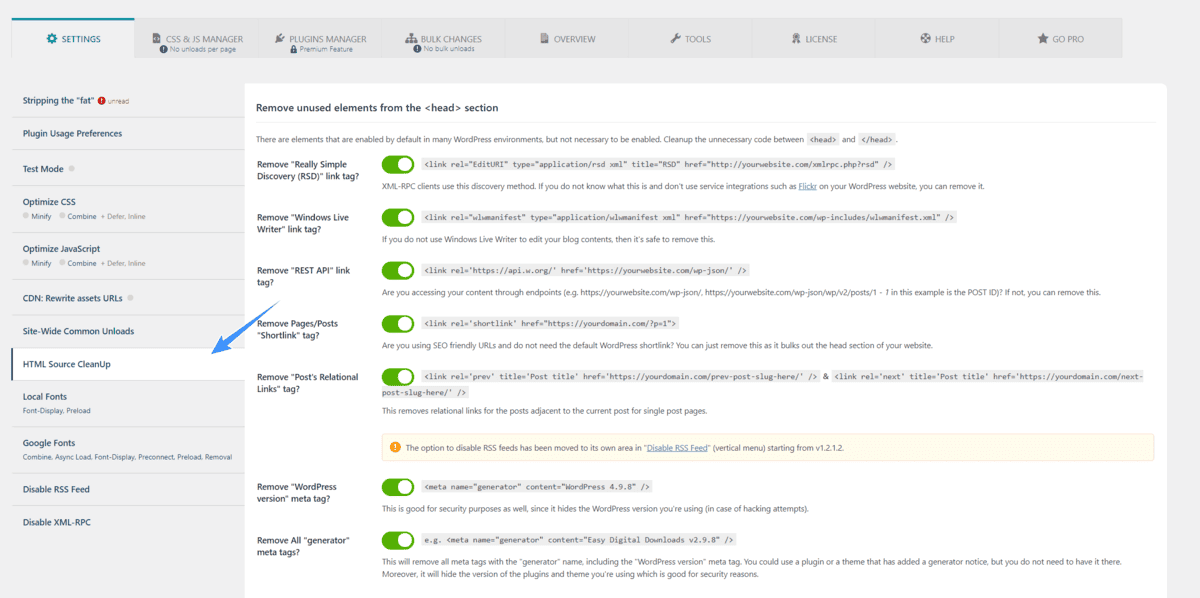Click the inline </head> code tag
The image size is (1200, 598).
877,139
